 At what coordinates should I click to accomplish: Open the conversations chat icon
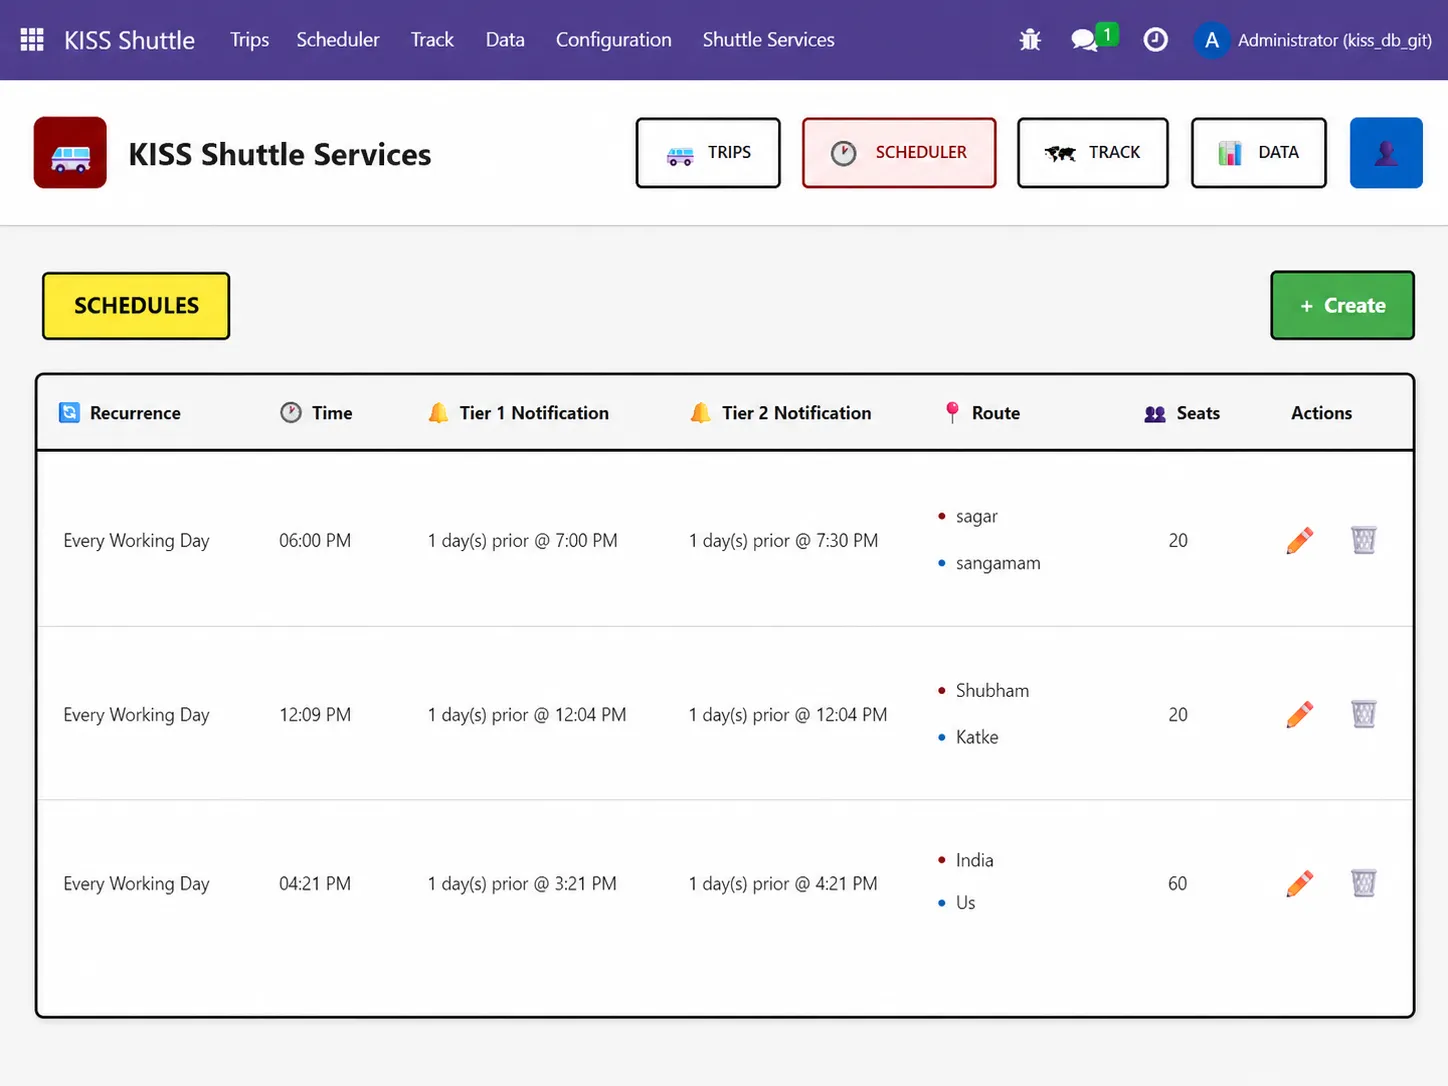(x=1085, y=40)
